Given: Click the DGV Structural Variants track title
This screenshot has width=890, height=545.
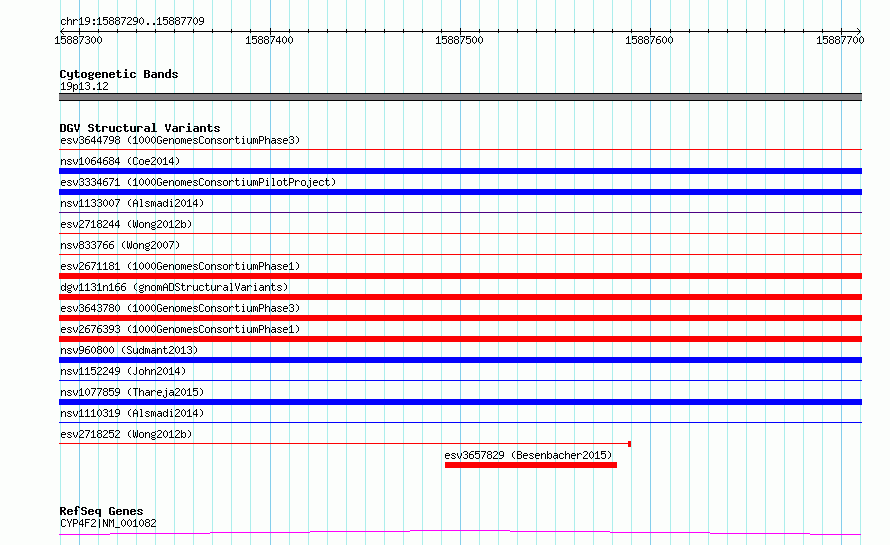Looking at the screenshot, I should tap(140, 128).
